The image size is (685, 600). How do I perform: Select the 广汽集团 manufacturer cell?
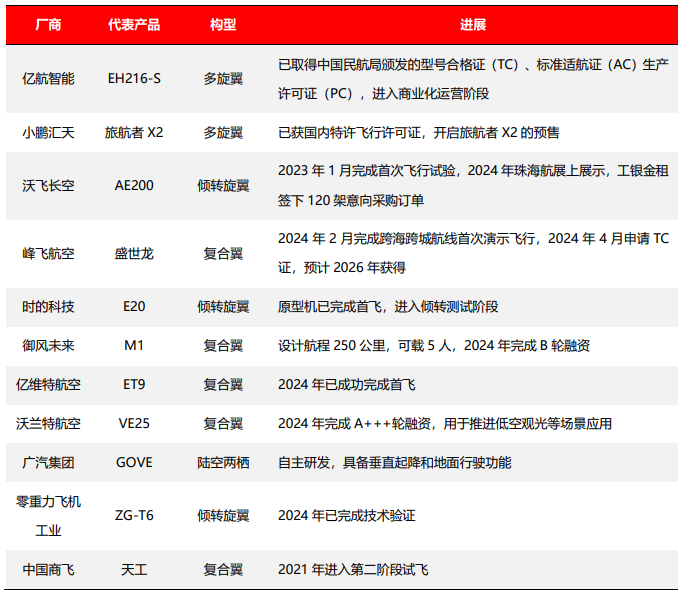point(48,463)
